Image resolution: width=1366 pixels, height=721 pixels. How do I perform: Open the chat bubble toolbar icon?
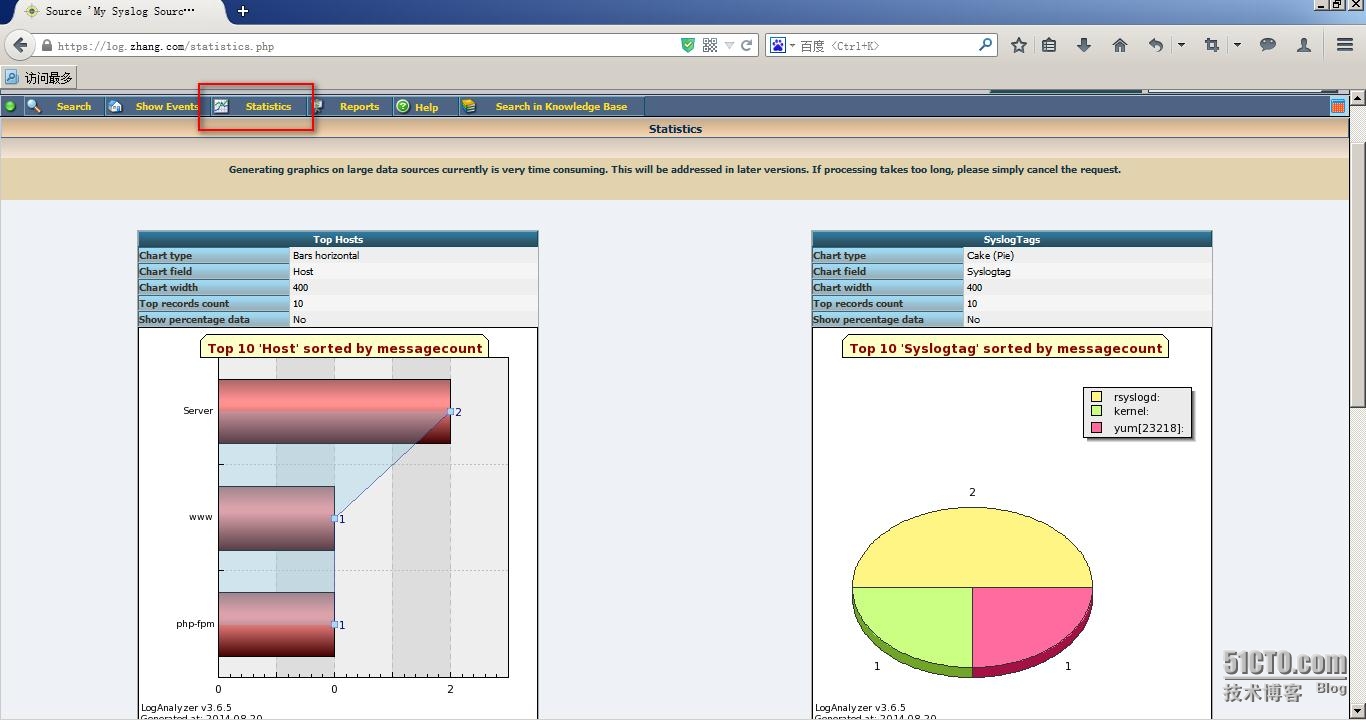tap(1268, 45)
